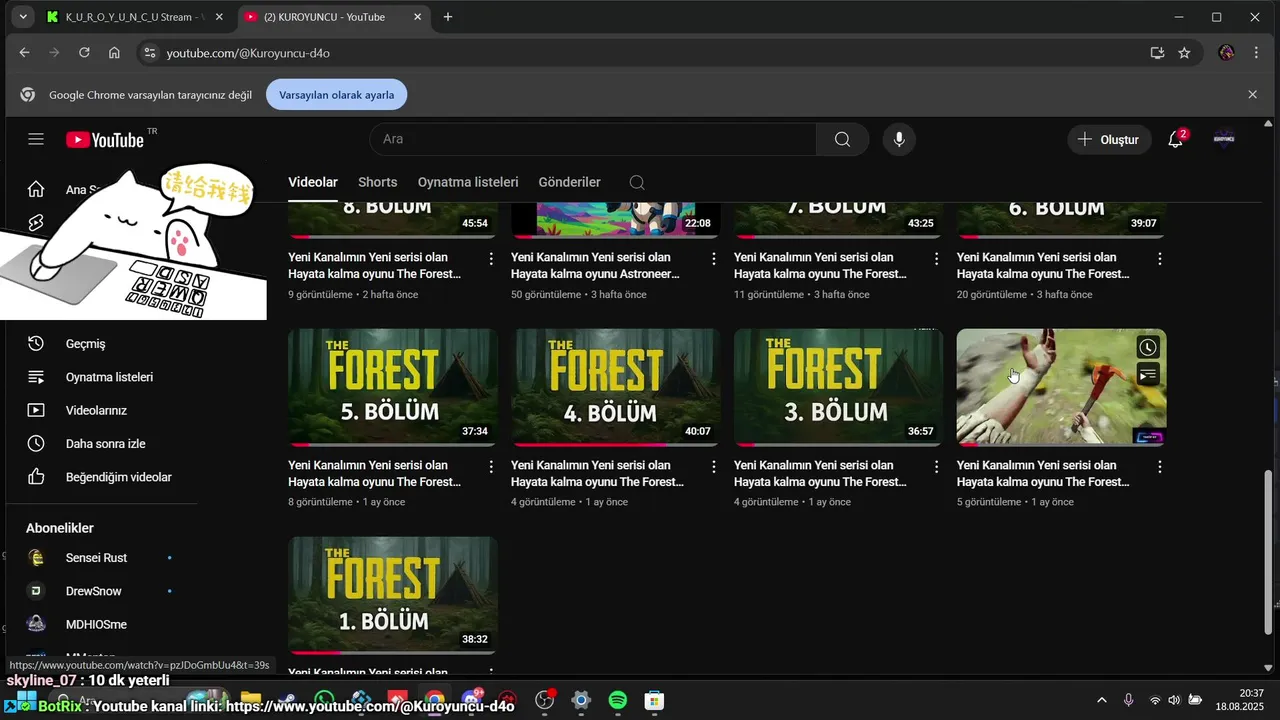
Task: Click the YouTube logo
Action: coord(105,139)
